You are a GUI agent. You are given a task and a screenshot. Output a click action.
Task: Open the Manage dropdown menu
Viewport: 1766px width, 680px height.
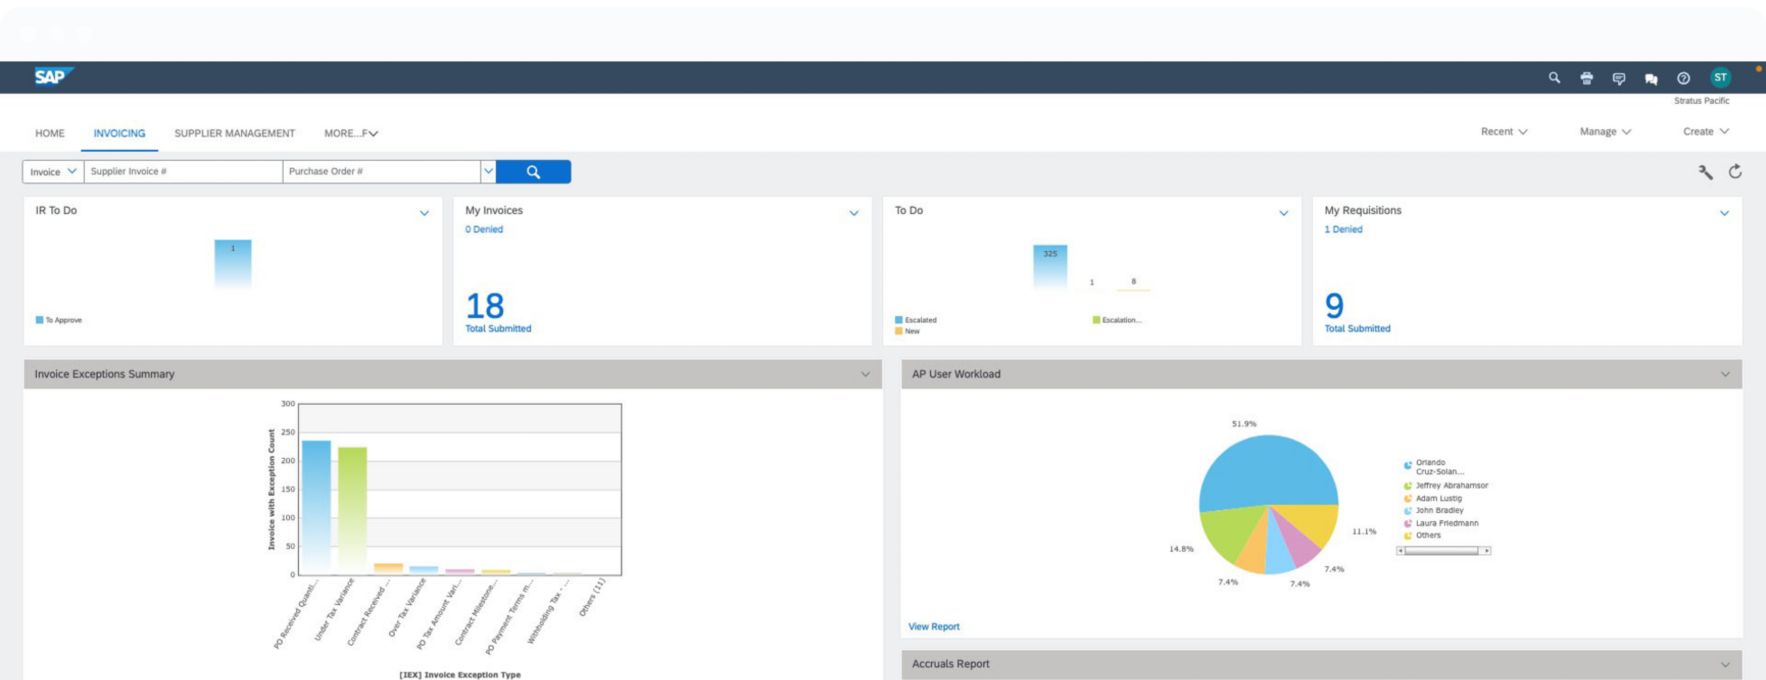(x=1605, y=132)
